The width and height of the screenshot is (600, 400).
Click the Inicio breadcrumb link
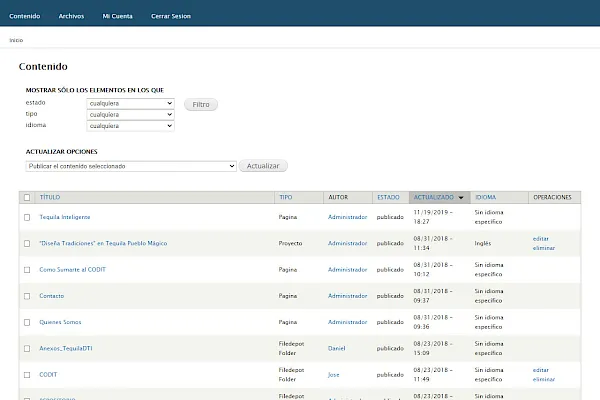click(x=16, y=40)
